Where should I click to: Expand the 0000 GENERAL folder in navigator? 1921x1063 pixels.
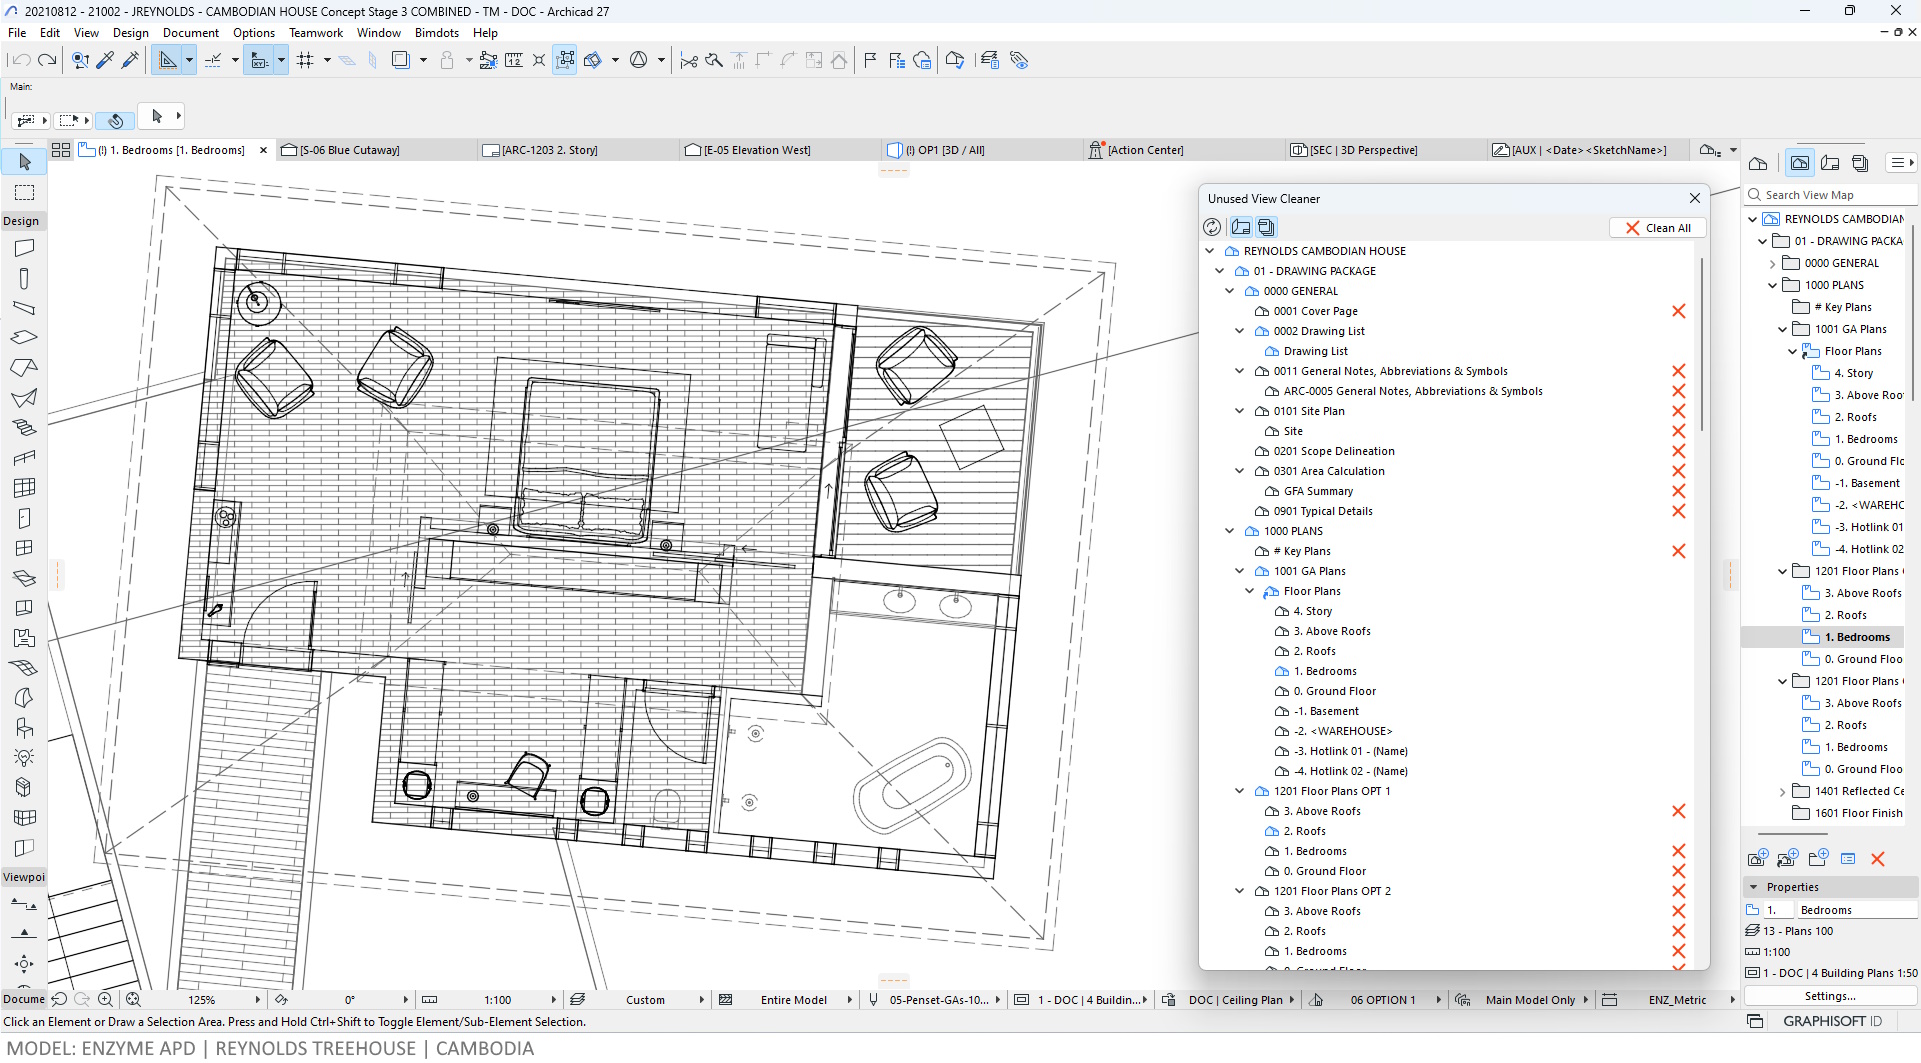[x=1773, y=264]
